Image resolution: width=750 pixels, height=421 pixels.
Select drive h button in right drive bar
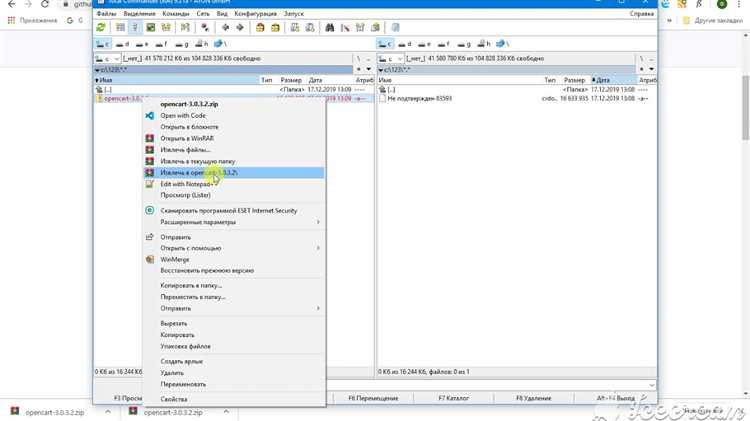[487, 44]
